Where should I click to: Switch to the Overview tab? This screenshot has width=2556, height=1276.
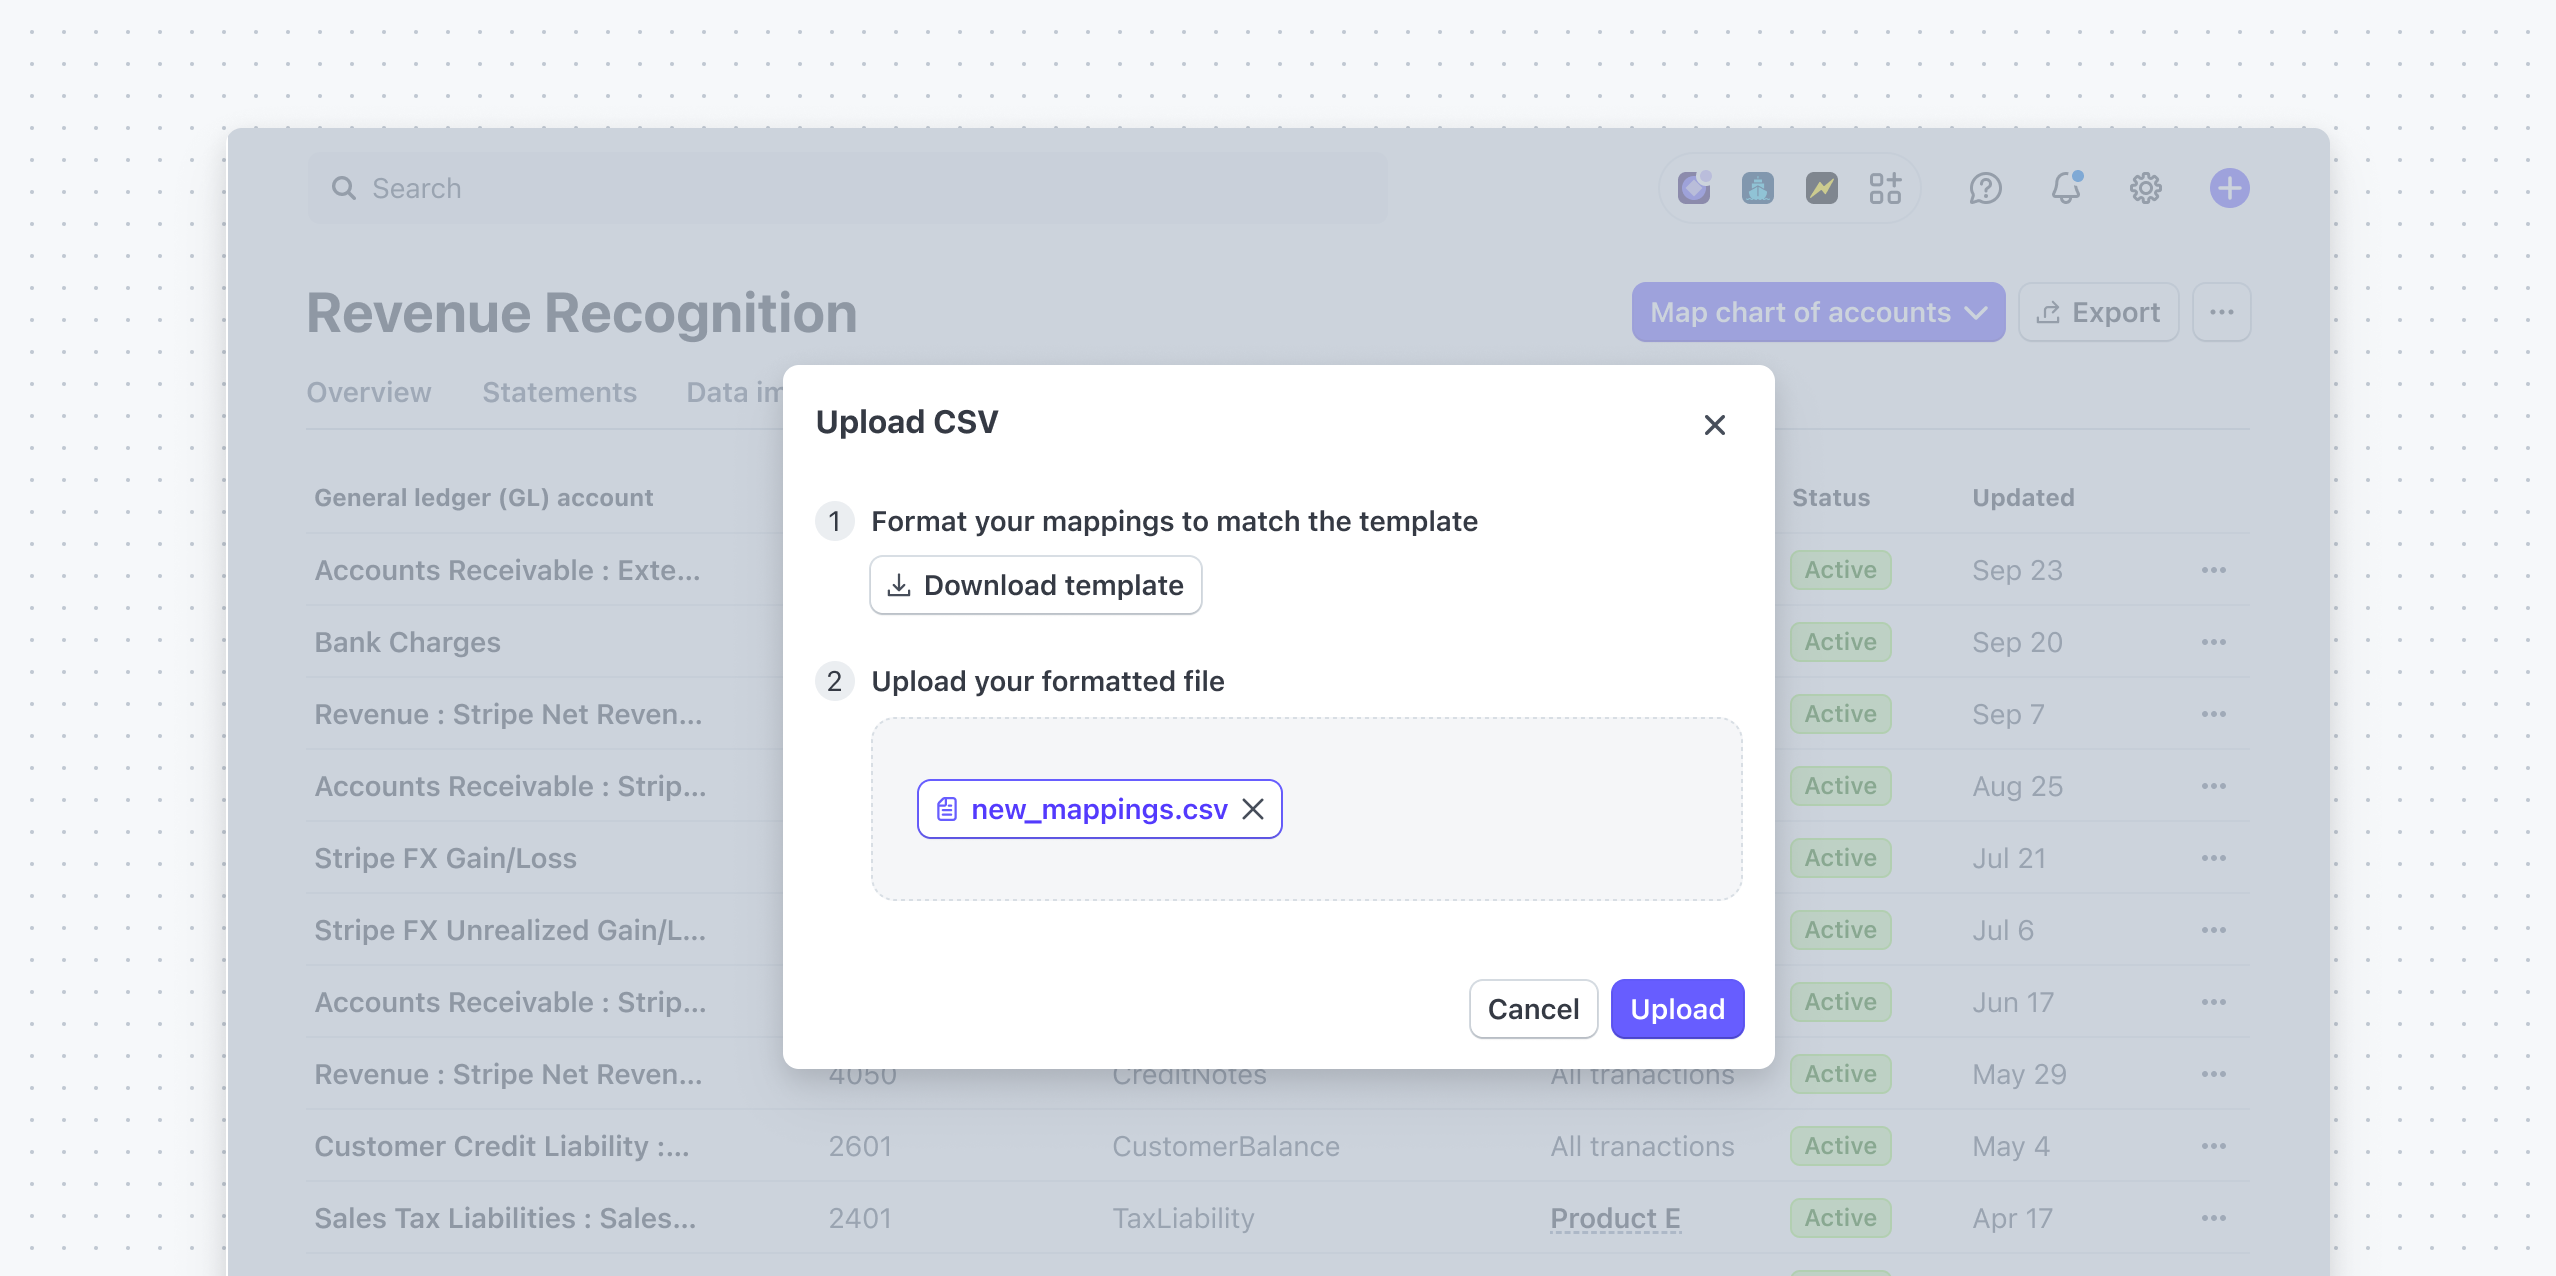click(369, 392)
